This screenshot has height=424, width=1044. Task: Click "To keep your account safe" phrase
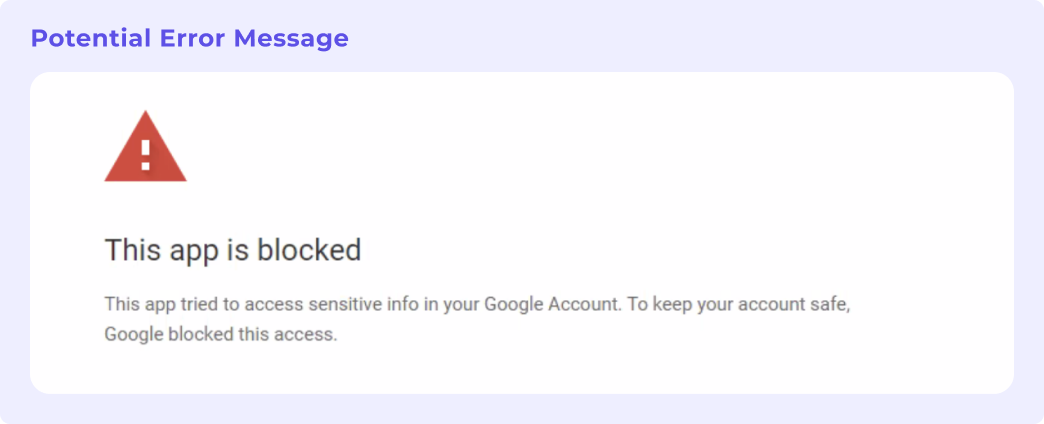(x=733, y=306)
